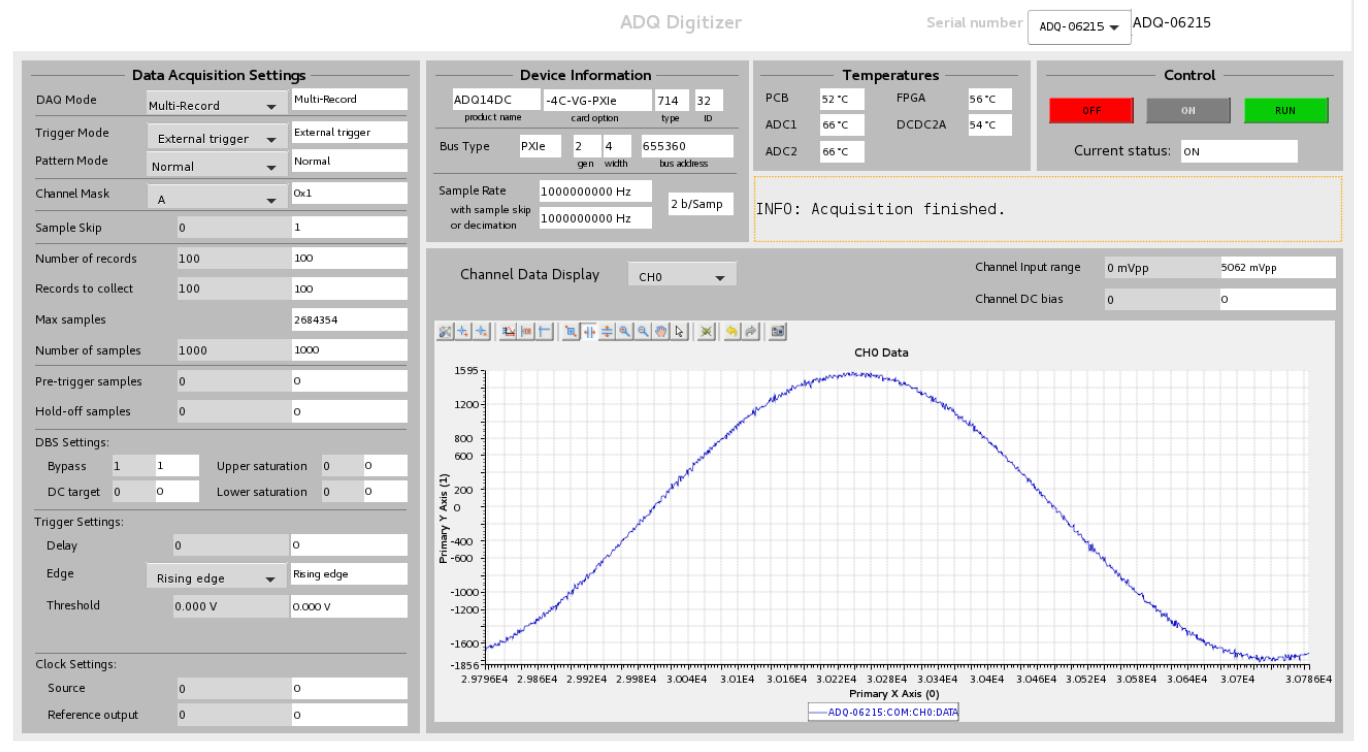This screenshot has height=752, width=1368.
Task: Click the clear markers icon with the cross
Action: pyautogui.click(x=706, y=330)
